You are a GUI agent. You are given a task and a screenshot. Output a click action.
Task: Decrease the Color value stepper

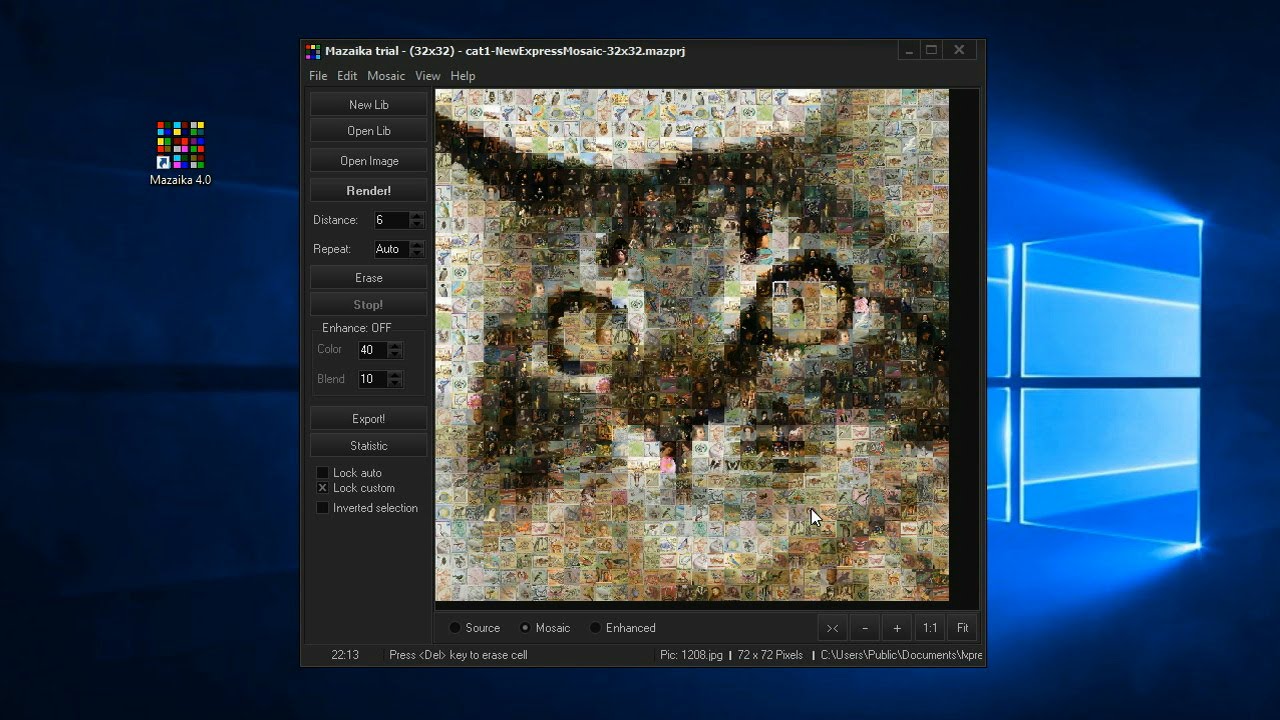pyautogui.click(x=395, y=355)
